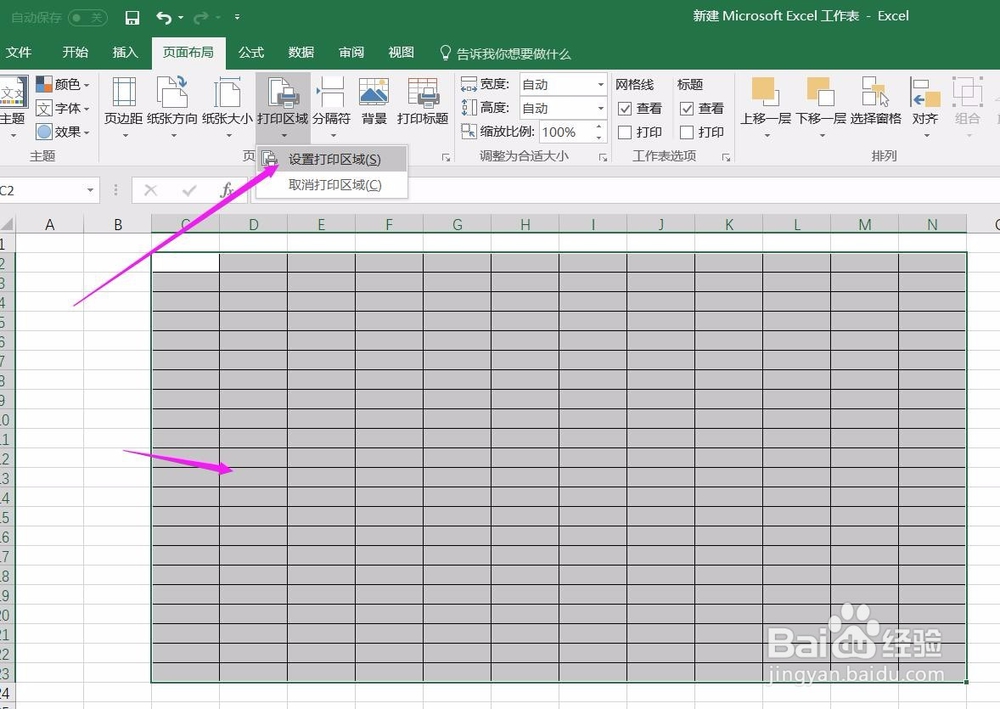Select column header A

pos(49,224)
